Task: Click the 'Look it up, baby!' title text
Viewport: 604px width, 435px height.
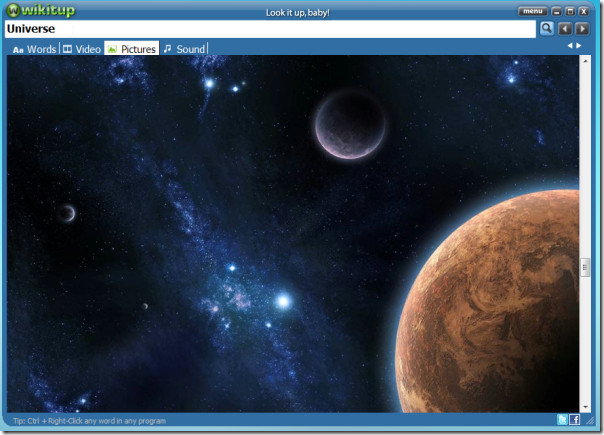Action: coord(298,13)
